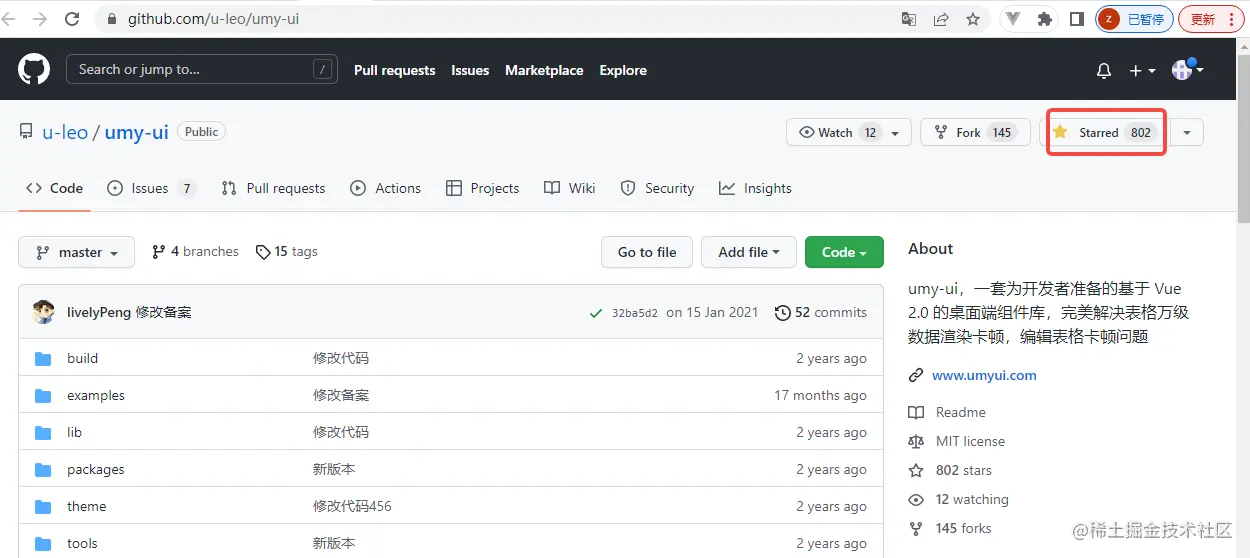Open the Add file dropdown
The width and height of the screenshot is (1250, 558).
[x=748, y=252]
